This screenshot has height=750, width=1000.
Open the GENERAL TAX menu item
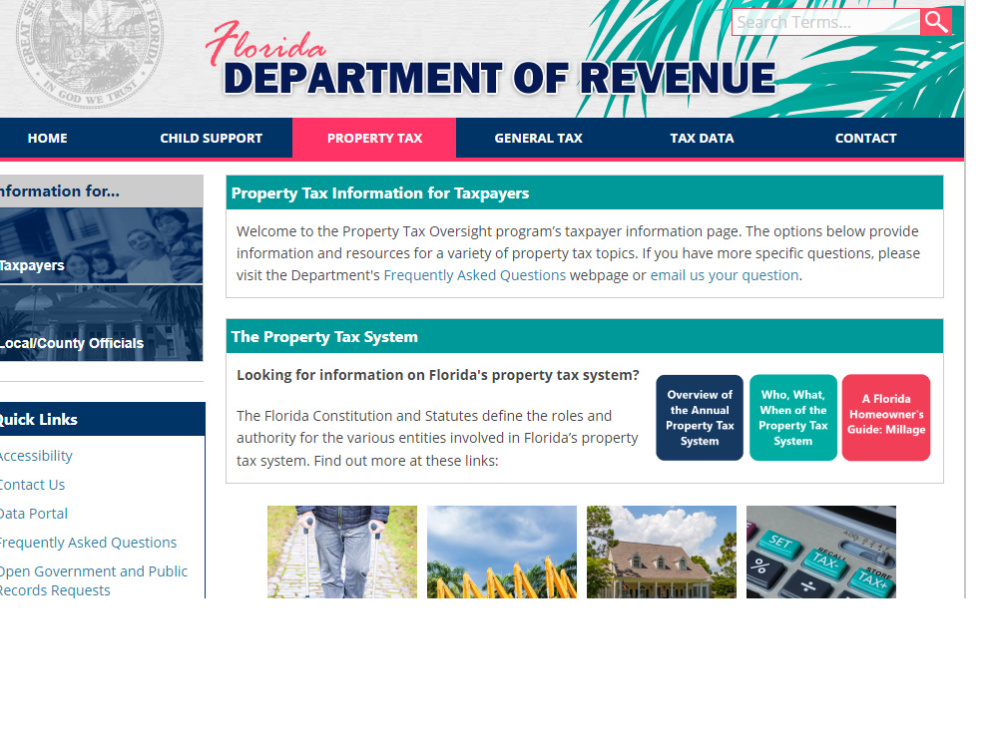(x=538, y=138)
